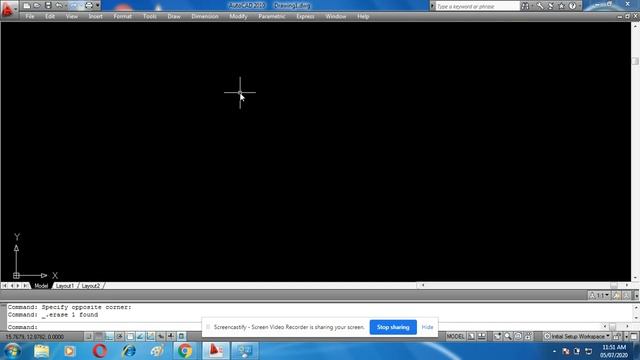Click the binoculars search icon
The height and width of the screenshot is (360, 640).
(525, 6)
